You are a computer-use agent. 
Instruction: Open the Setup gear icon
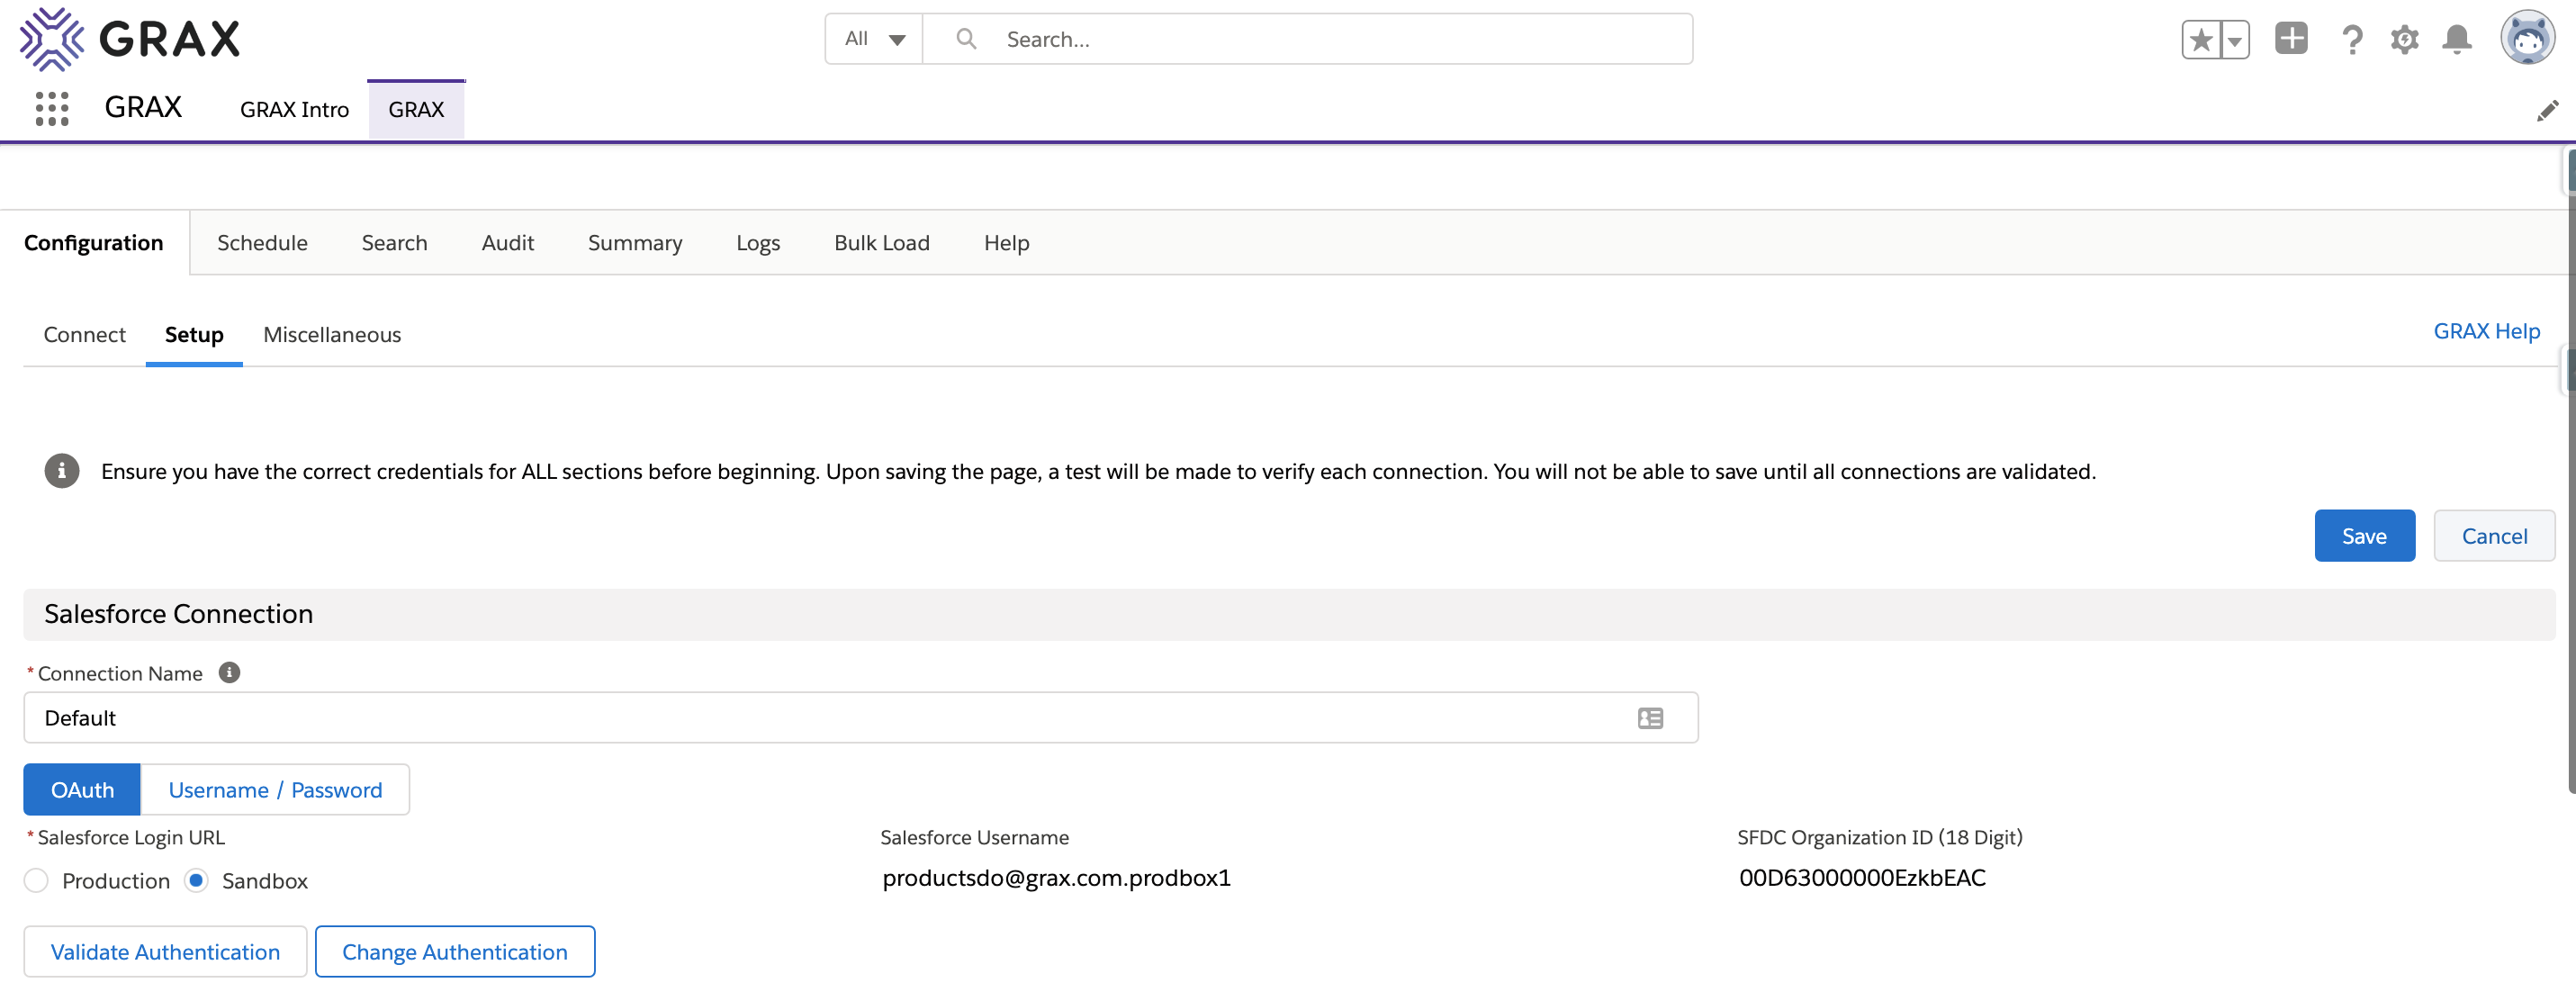(x=2404, y=40)
